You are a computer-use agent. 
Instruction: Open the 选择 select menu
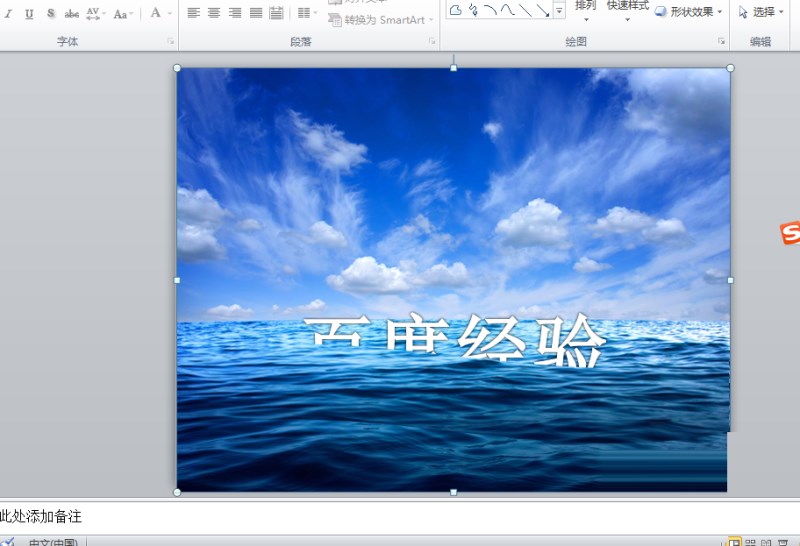[x=761, y=11]
